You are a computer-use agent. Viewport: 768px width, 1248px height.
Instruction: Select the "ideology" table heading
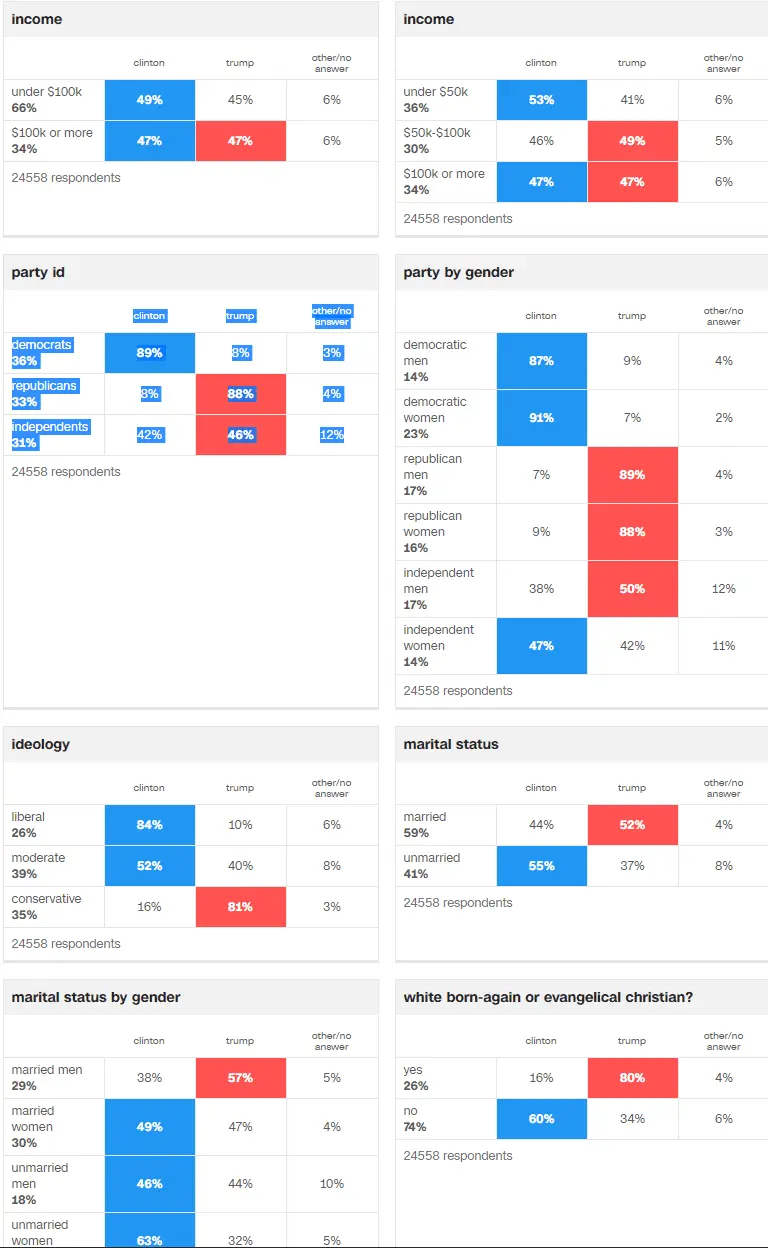coord(40,744)
